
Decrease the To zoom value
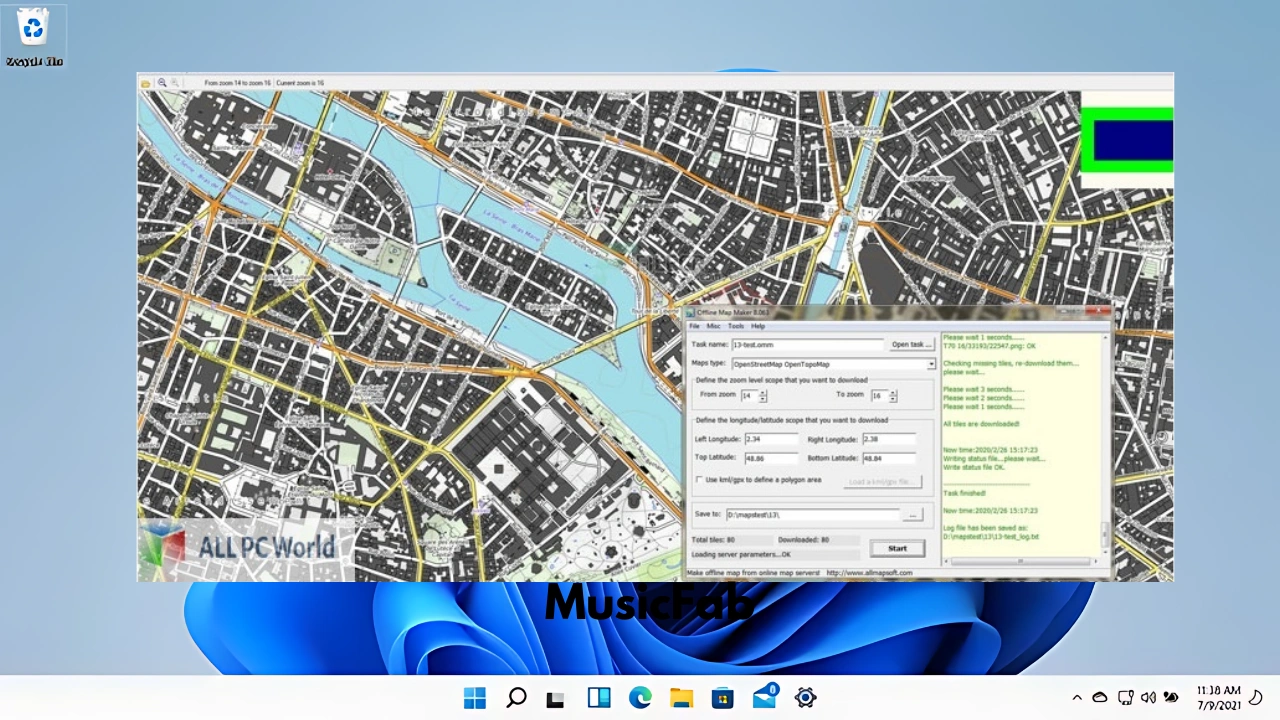[x=892, y=399]
